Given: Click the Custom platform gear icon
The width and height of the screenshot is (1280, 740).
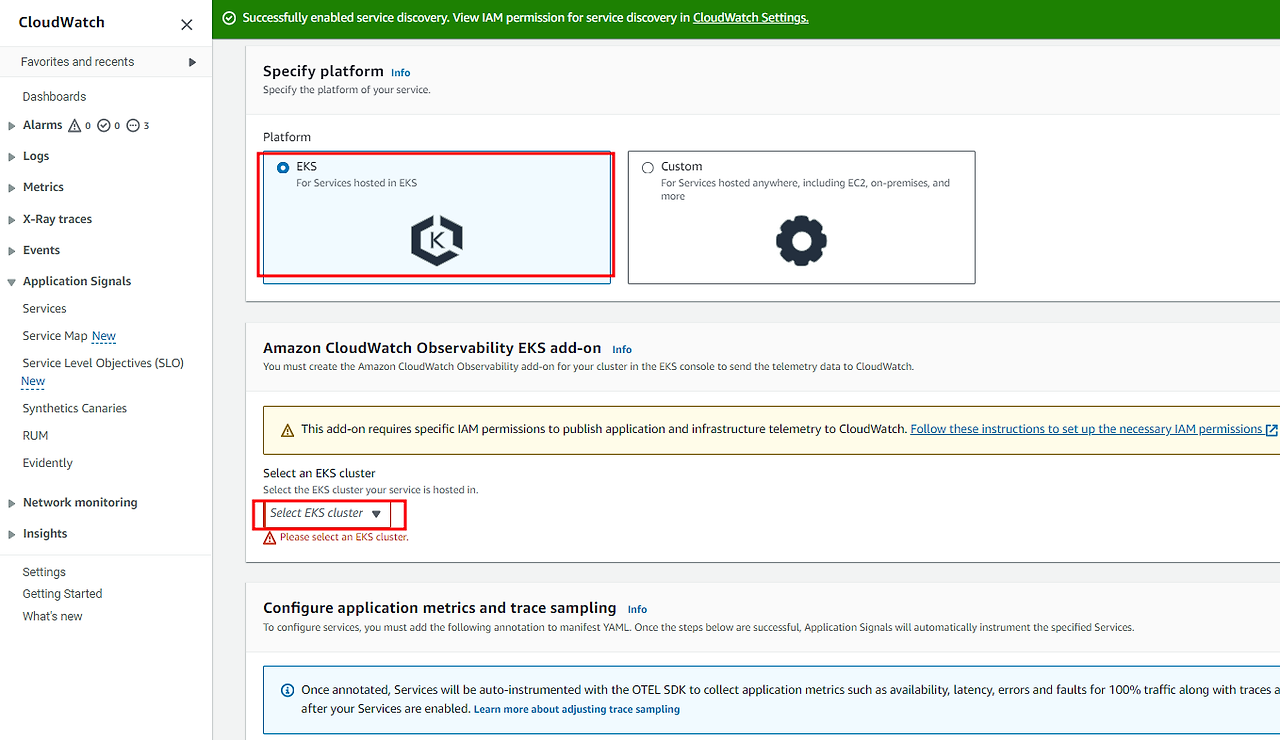Looking at the screenshot, I should point(801,241).
